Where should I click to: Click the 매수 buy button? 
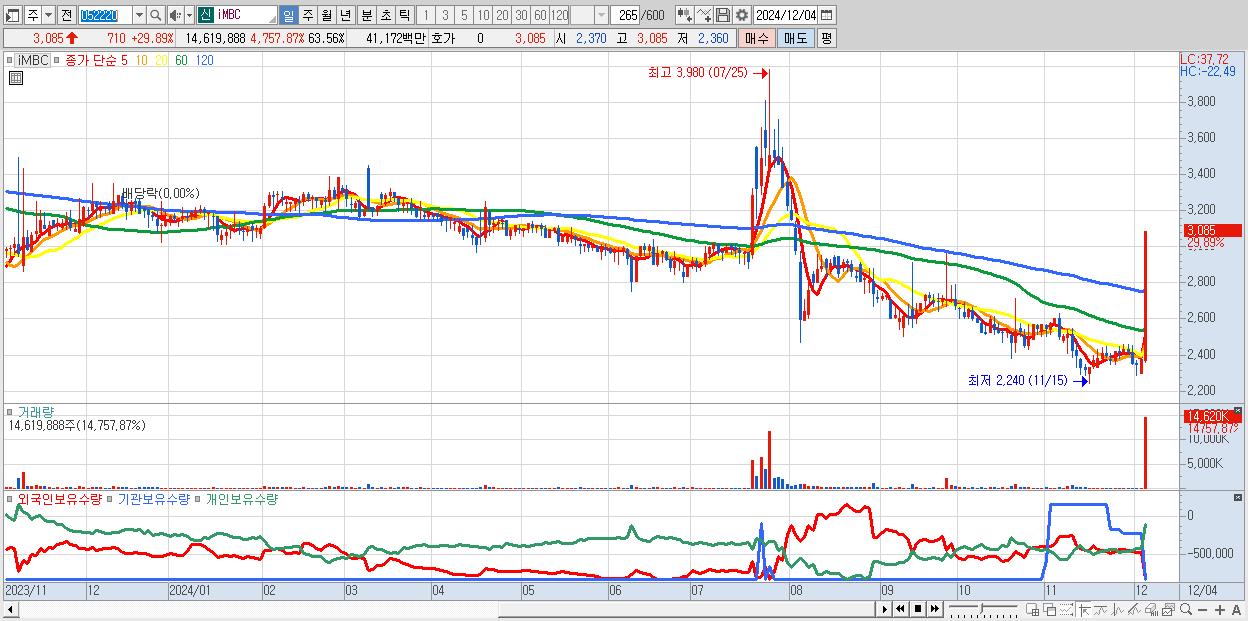click(757, 38)
